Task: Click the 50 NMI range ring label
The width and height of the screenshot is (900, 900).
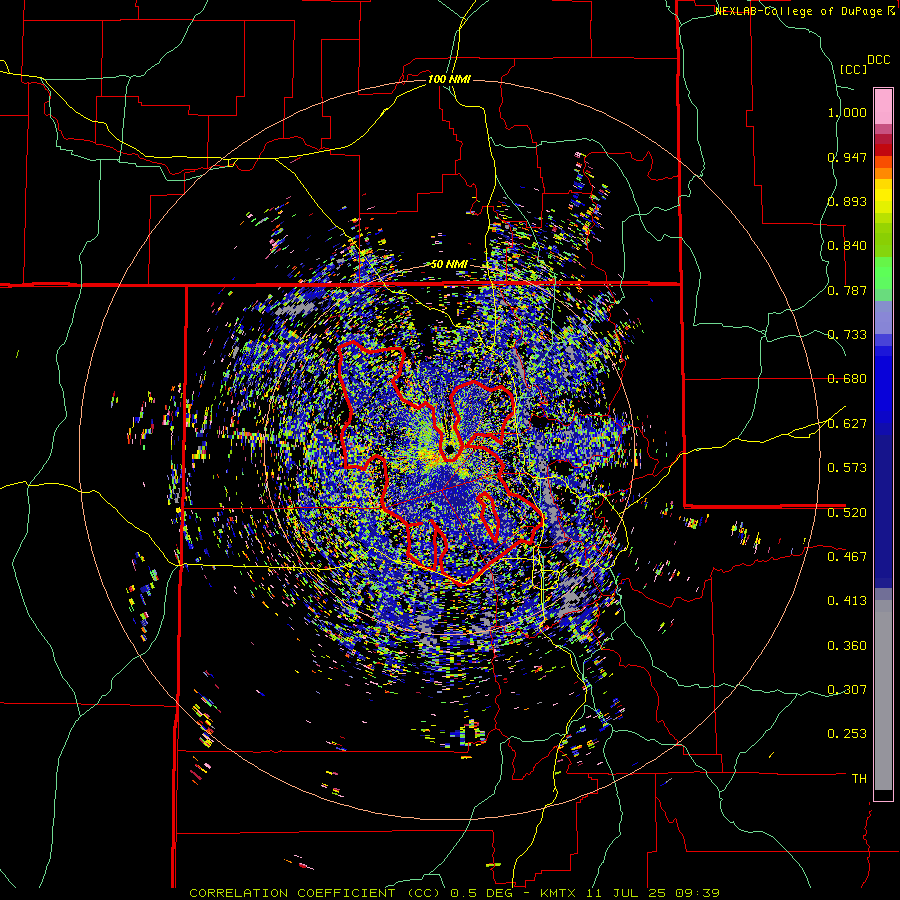Action: (x=449, y=265)
